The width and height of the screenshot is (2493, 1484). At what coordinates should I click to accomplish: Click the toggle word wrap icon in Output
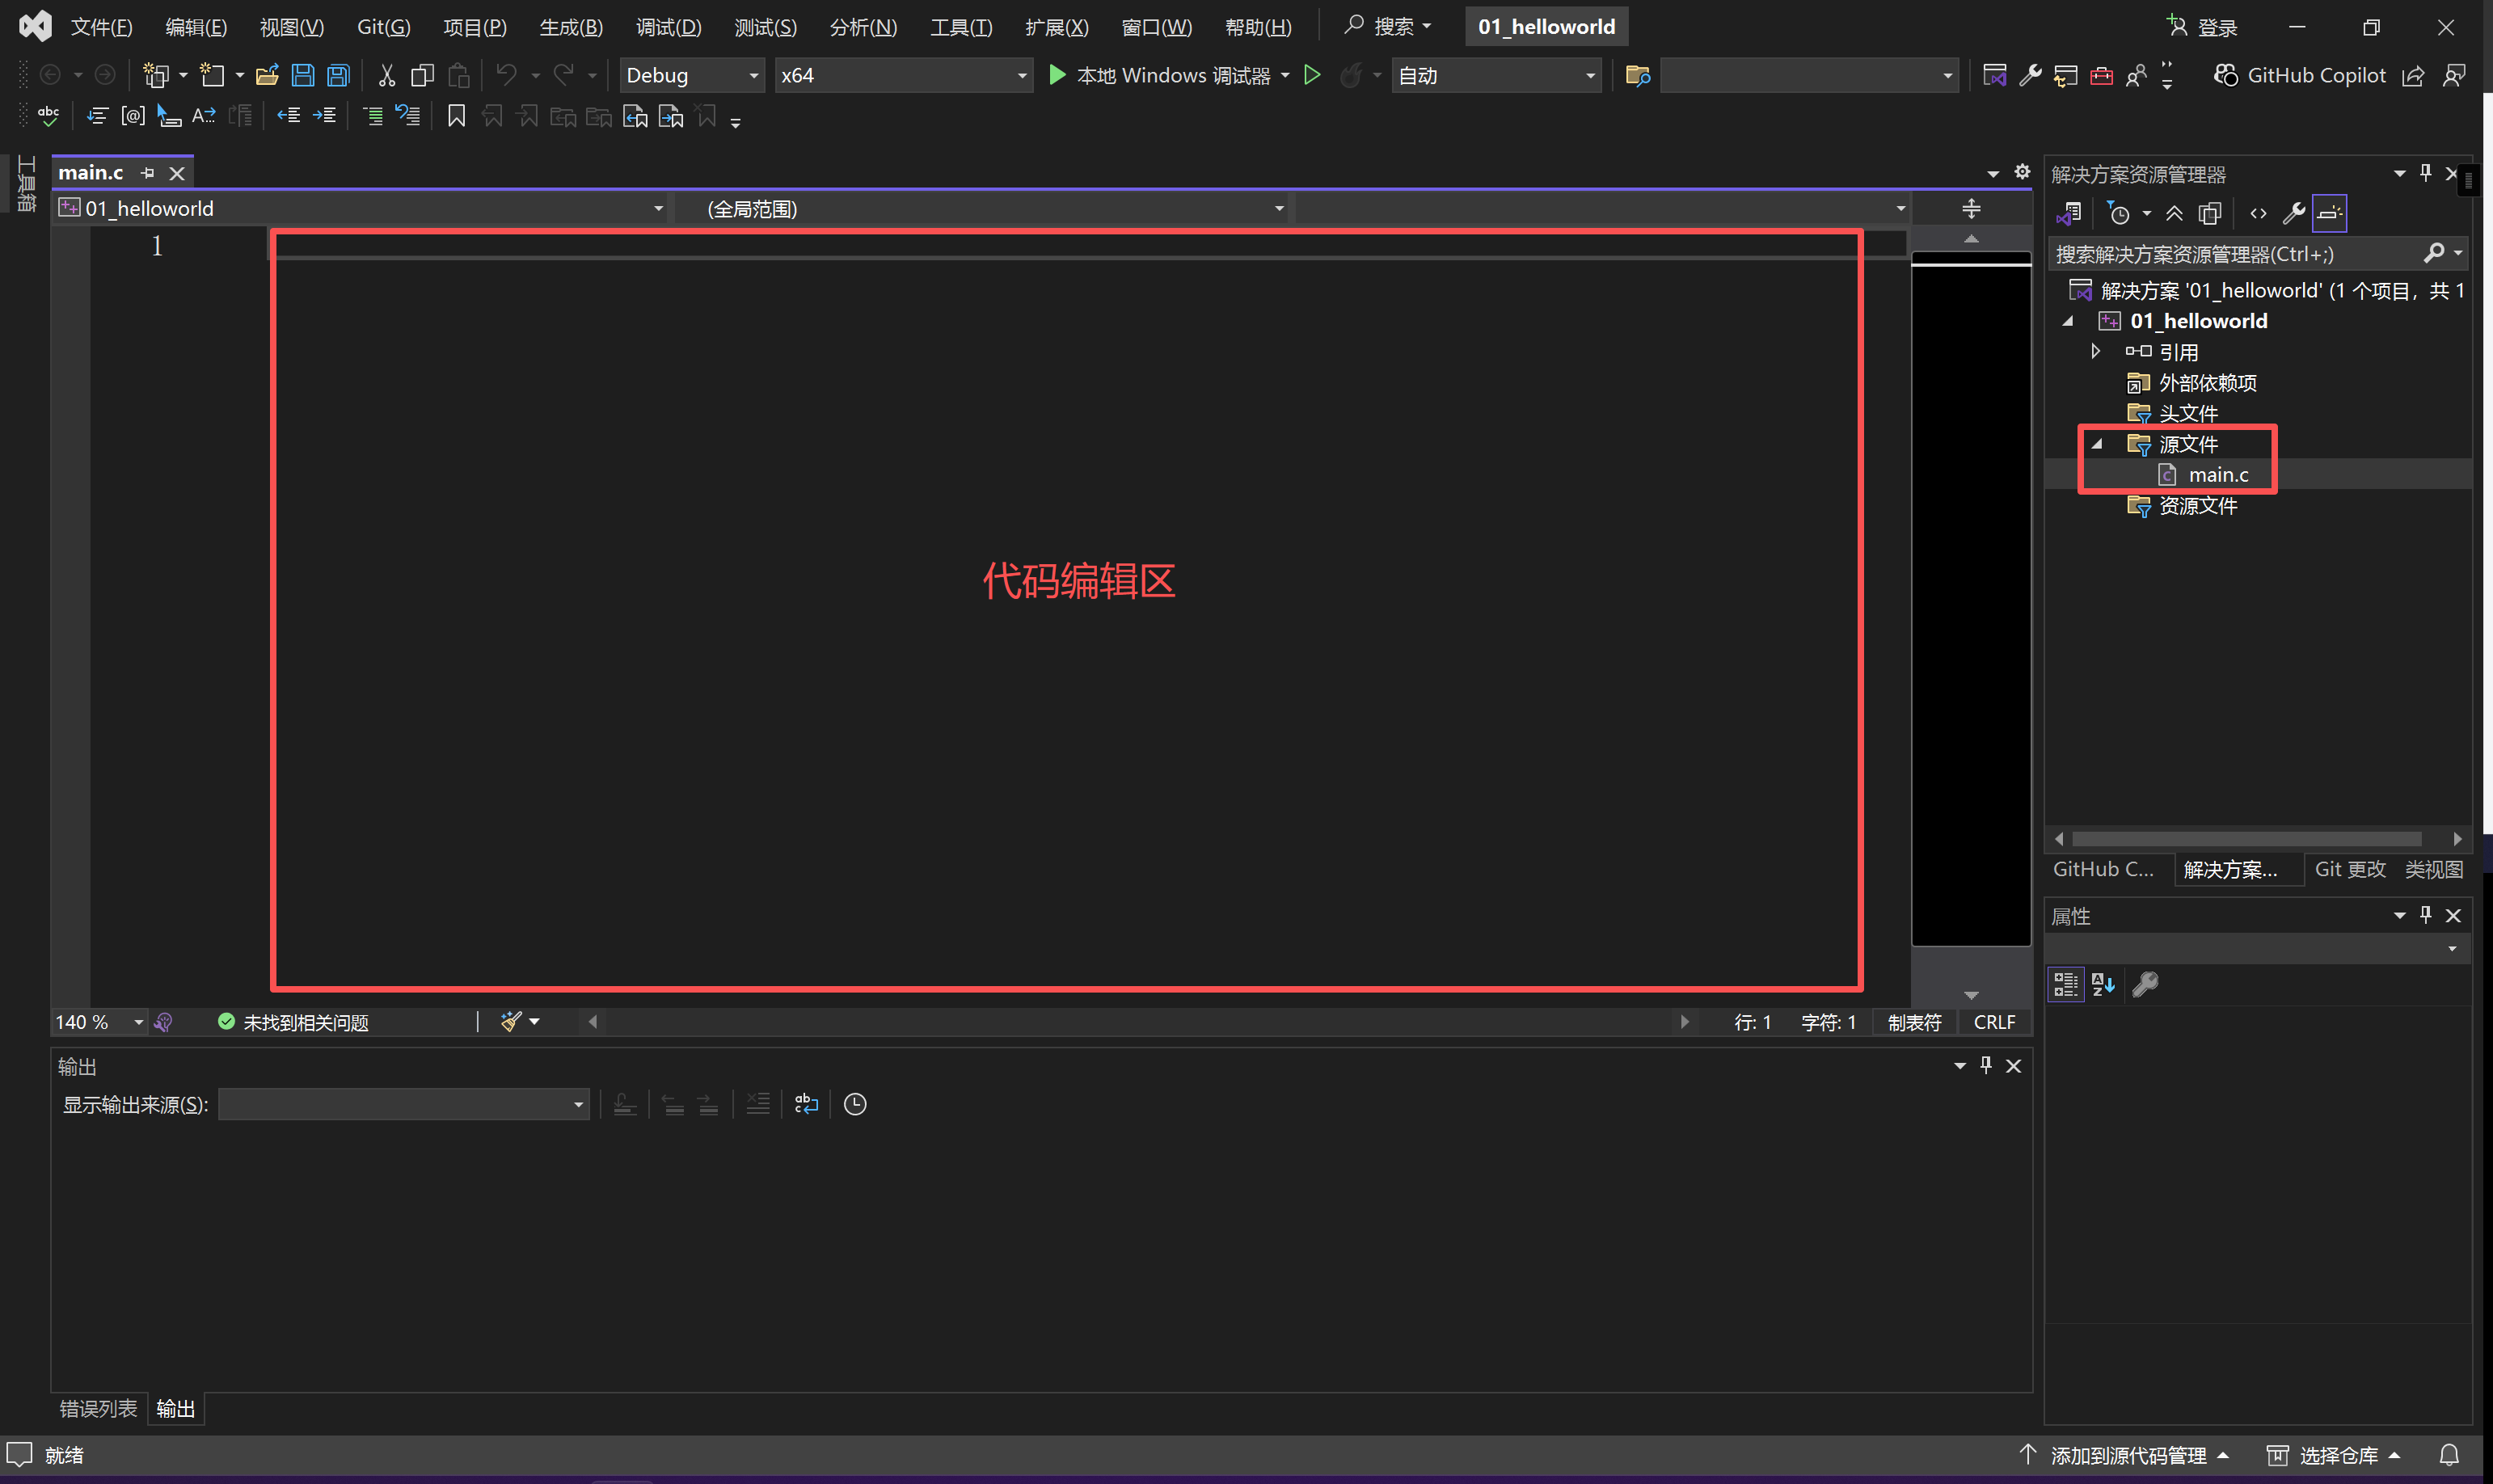(806, 1104)
